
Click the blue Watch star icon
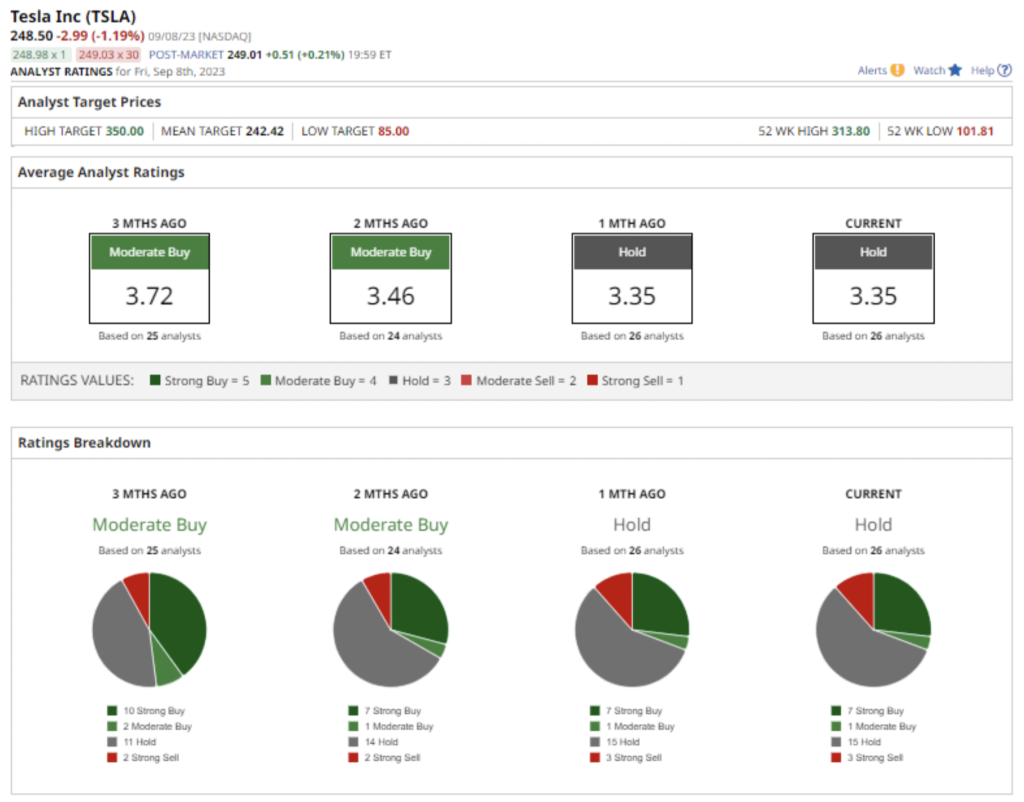[955, 70]
